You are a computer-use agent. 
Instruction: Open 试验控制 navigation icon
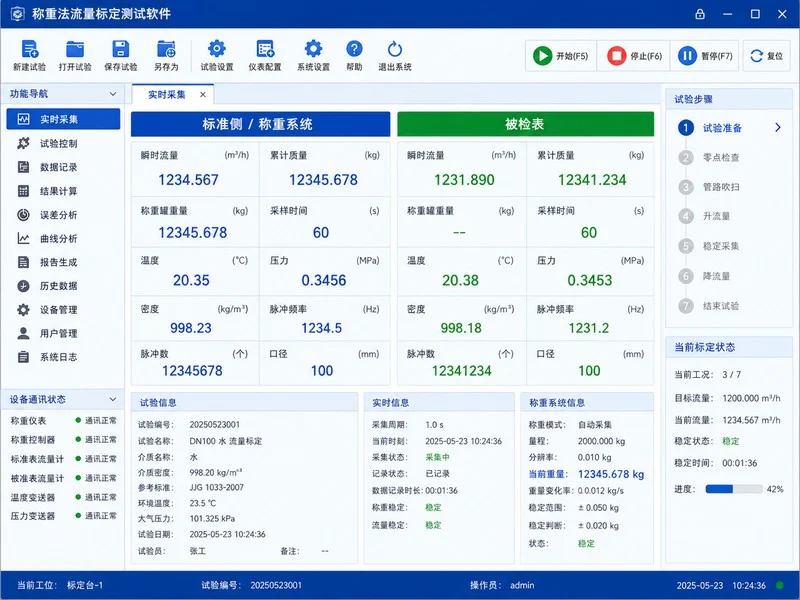(x=23, y=143)
